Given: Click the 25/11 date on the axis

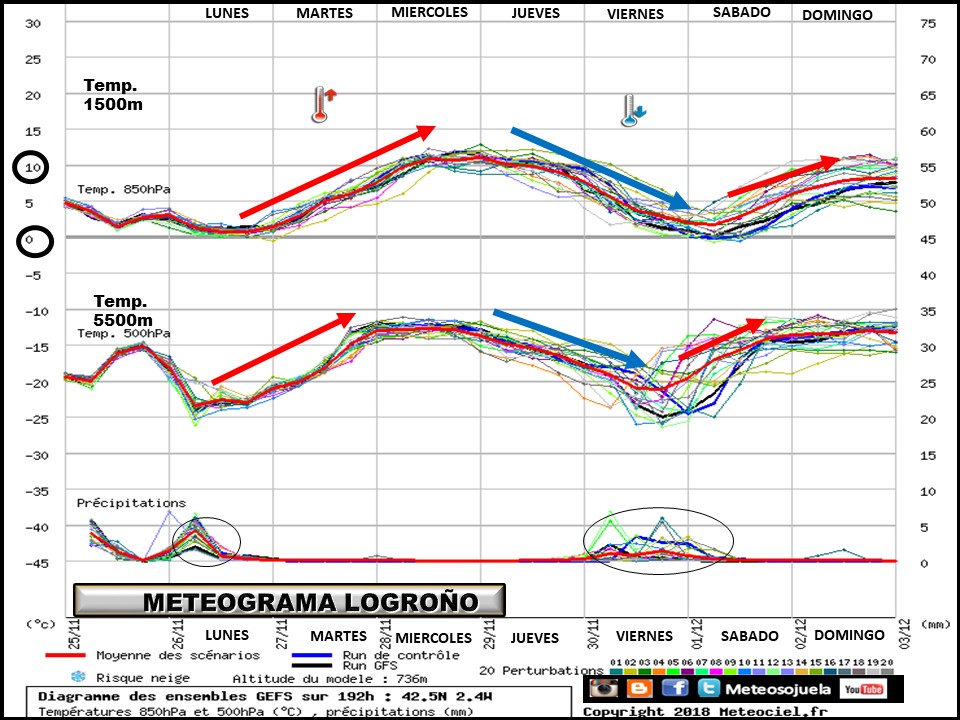Looking at the screenshot, I should click(x=74, y=633).
